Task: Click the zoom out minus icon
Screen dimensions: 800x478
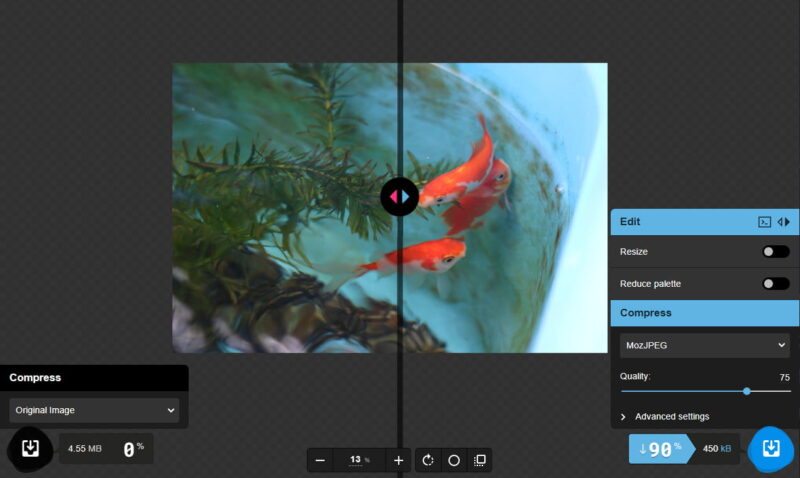Action: (x=320, y=460)
